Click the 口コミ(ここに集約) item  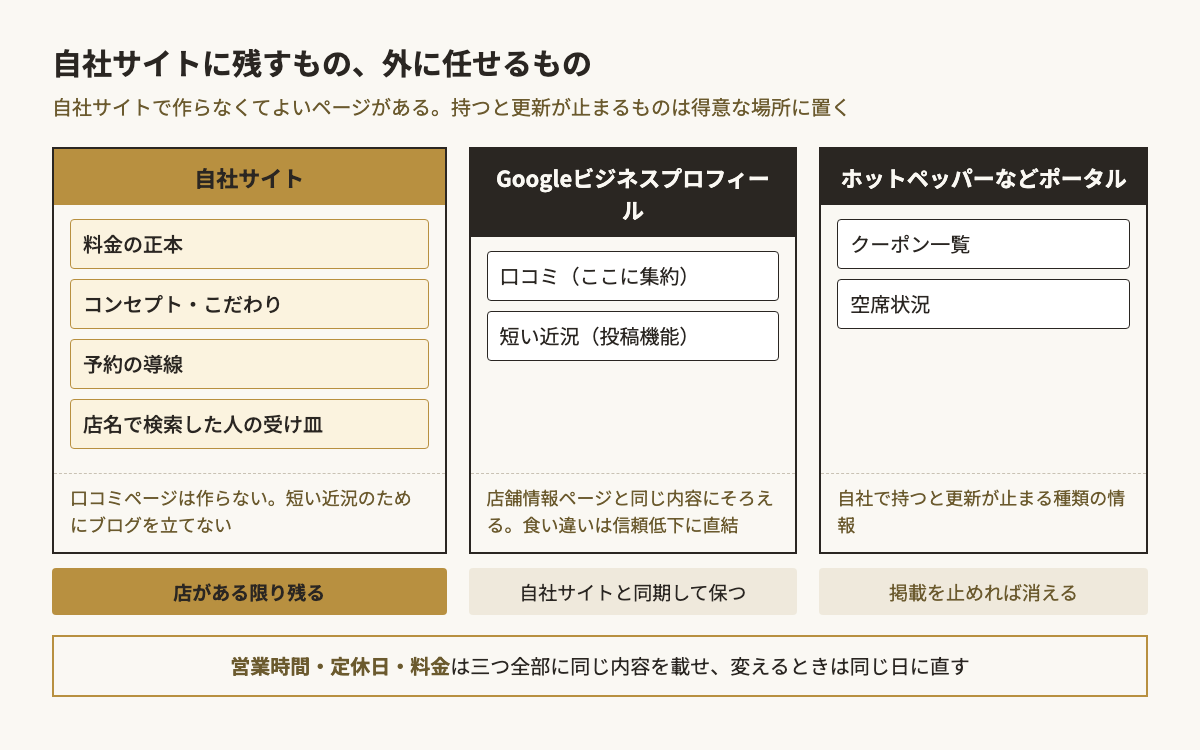633,276
